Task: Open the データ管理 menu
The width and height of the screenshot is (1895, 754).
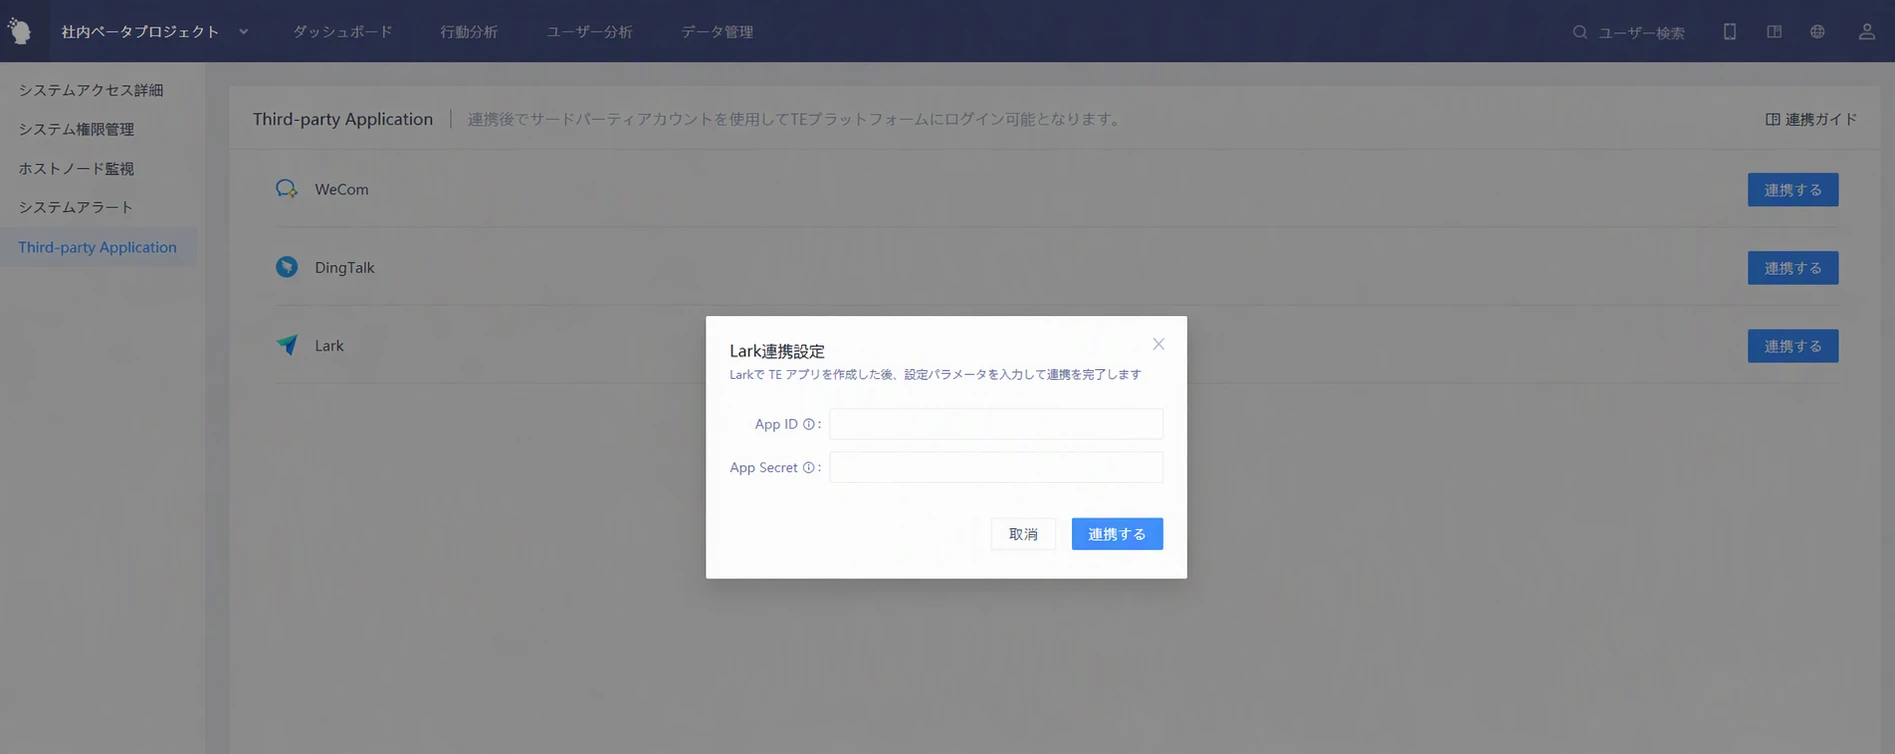Action: click(717, 32)
